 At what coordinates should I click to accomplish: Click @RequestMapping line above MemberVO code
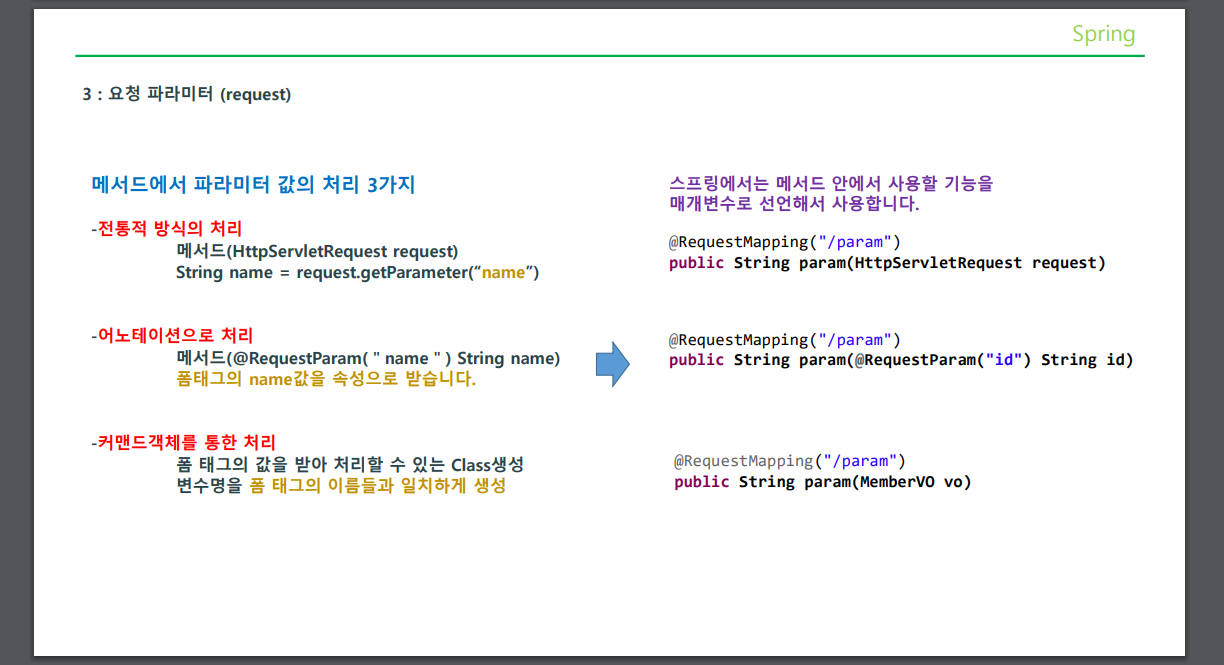[790, 461]
